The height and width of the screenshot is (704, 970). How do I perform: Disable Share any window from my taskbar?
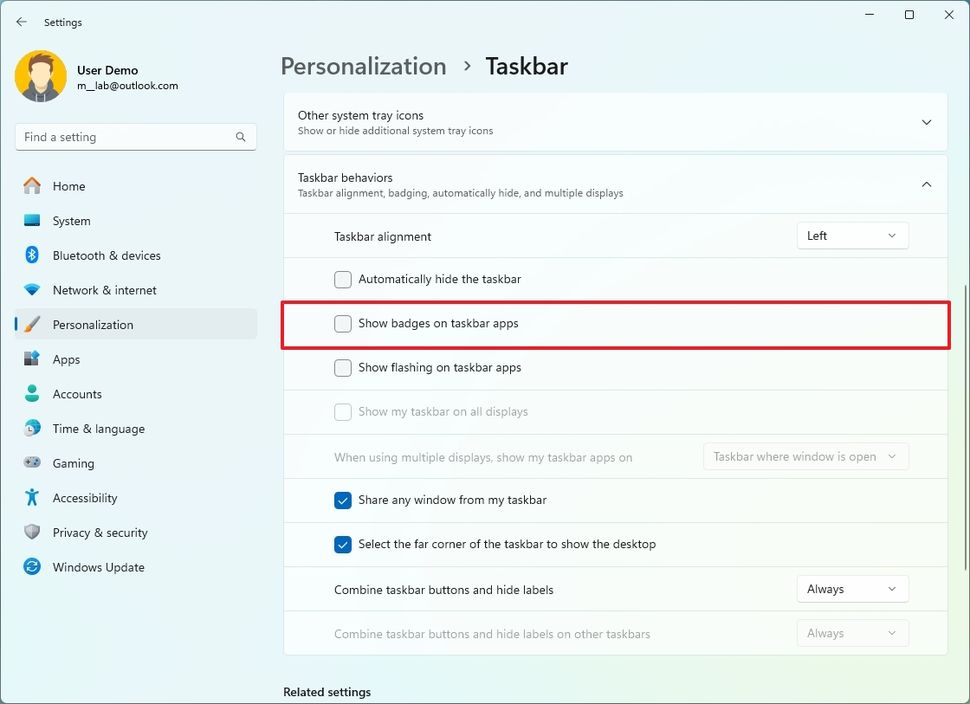pyautogui.click(x=343, y=500)
